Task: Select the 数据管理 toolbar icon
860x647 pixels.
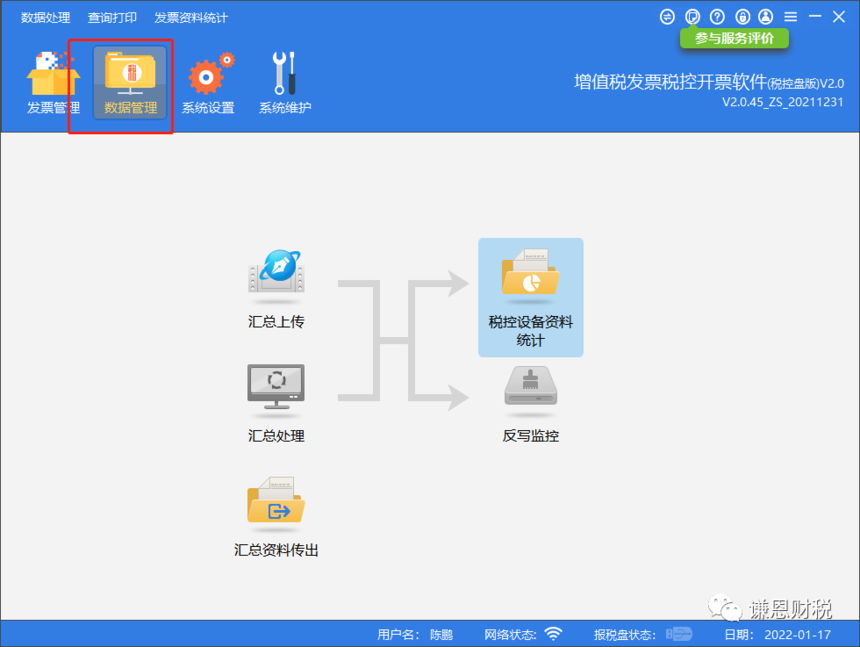Action: coord(130,83)
